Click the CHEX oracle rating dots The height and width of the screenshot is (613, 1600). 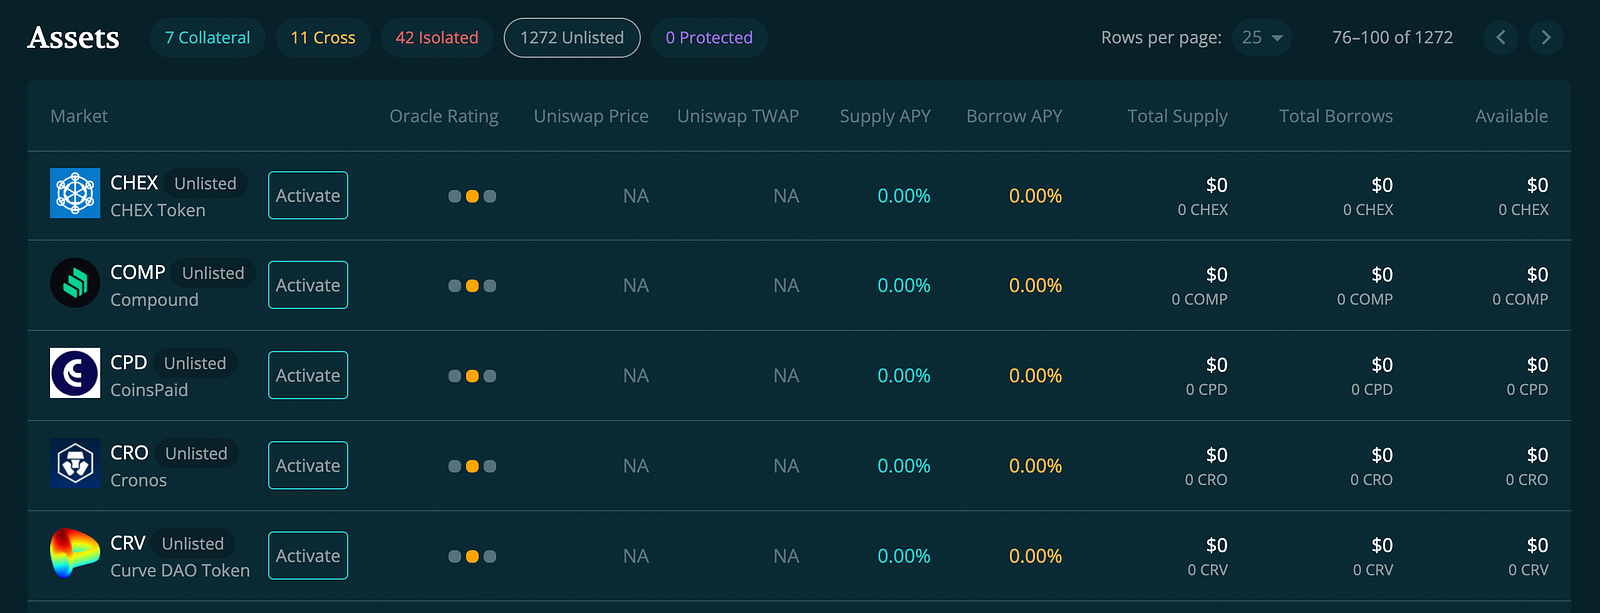tap(472, 196)
